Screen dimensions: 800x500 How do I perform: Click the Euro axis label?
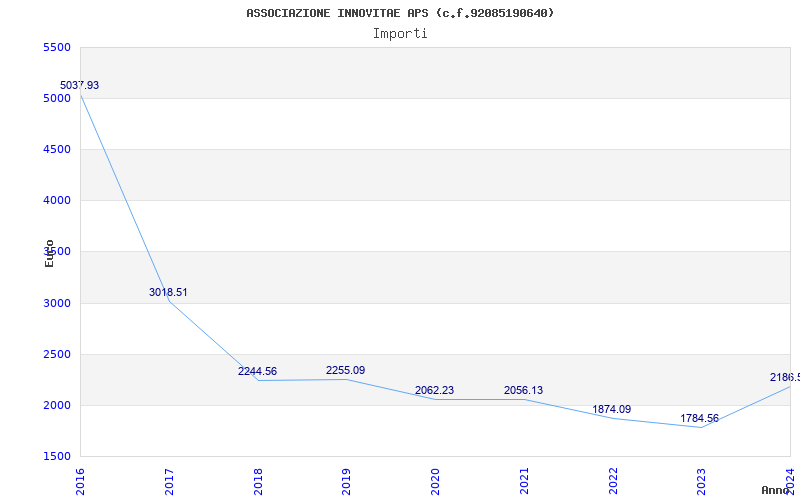tap(49, 254)
